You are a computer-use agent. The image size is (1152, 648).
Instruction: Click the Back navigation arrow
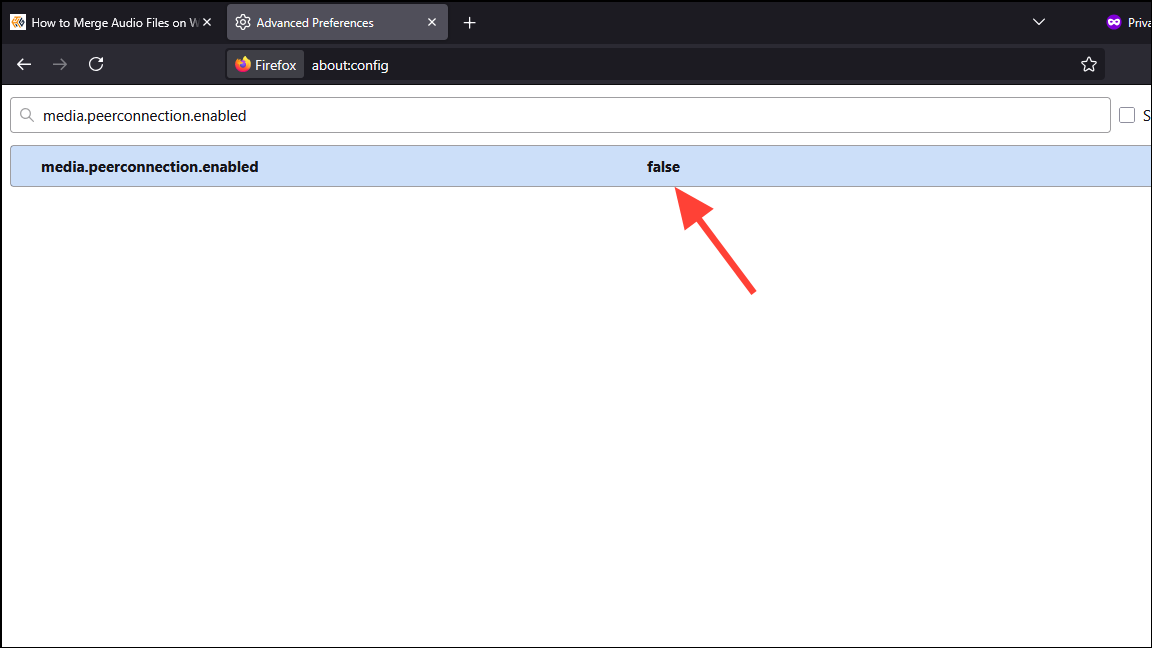coord(25,65)
